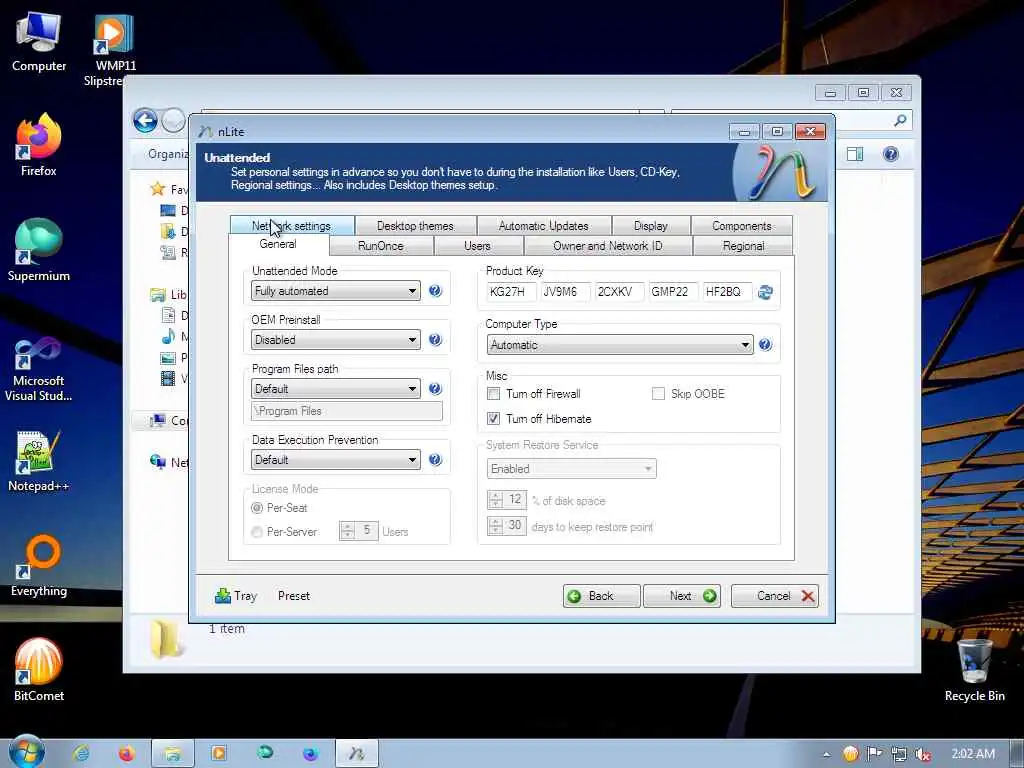Click help icon beside Data Execution Prevention

coord(435,460)
